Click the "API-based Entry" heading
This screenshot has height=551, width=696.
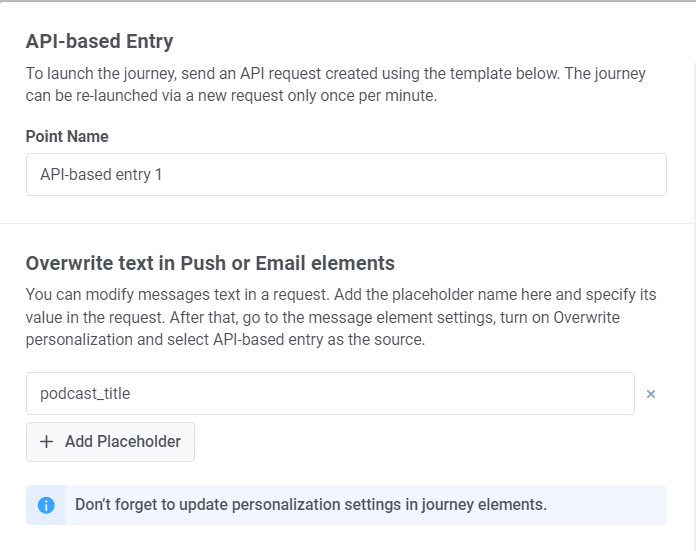pyautogui.click(x=99, y=41)
